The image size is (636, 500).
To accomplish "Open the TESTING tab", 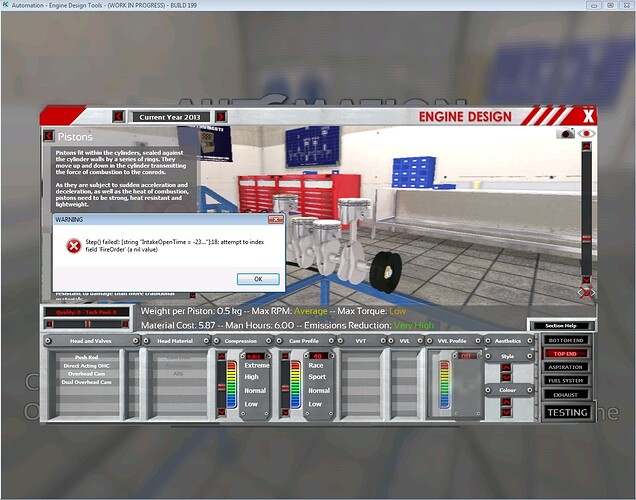I will (x=567, y=412).
